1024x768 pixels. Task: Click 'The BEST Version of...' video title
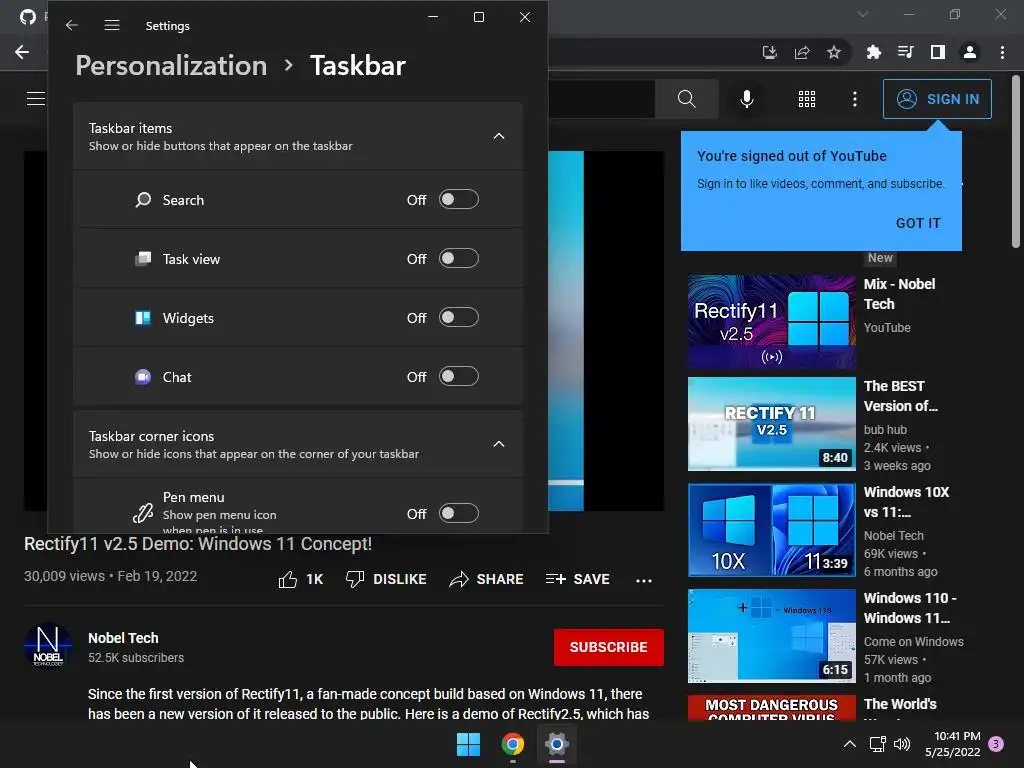click(x=901, y=396)
